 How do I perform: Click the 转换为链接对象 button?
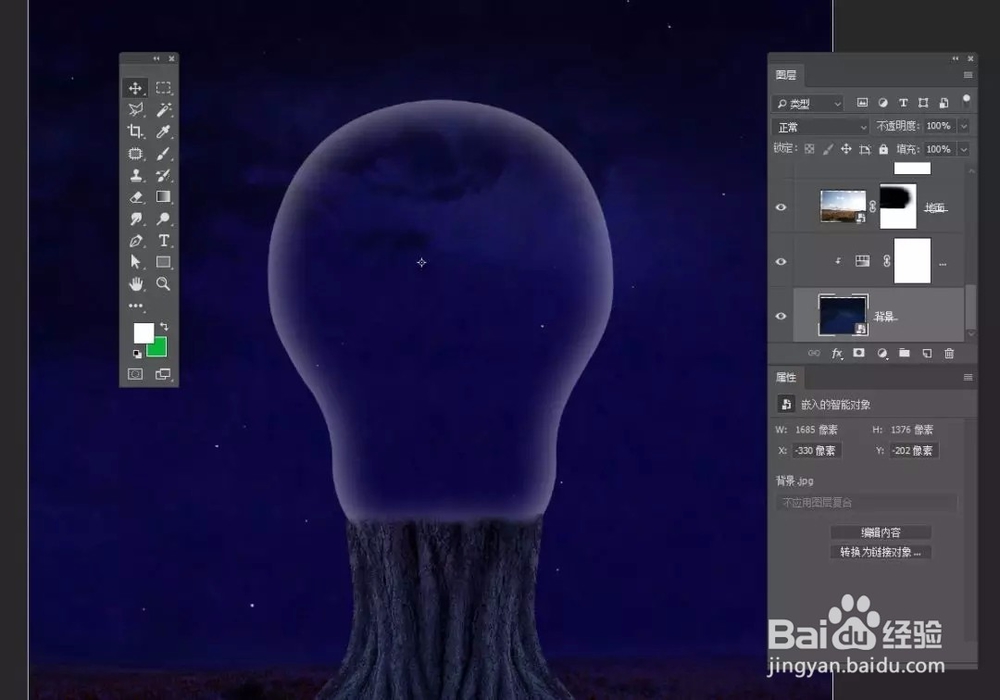click(x=881, y=552)
